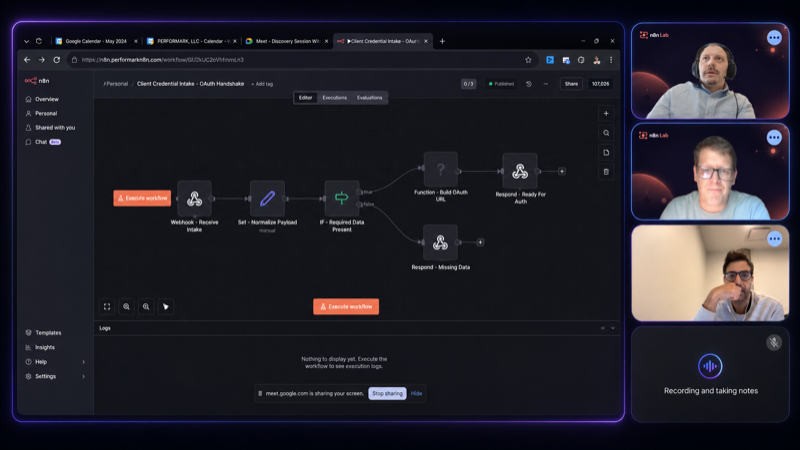Switch to Meet - Discovery Session tab
The image size is (800, 450).
(x=286, y=41)
